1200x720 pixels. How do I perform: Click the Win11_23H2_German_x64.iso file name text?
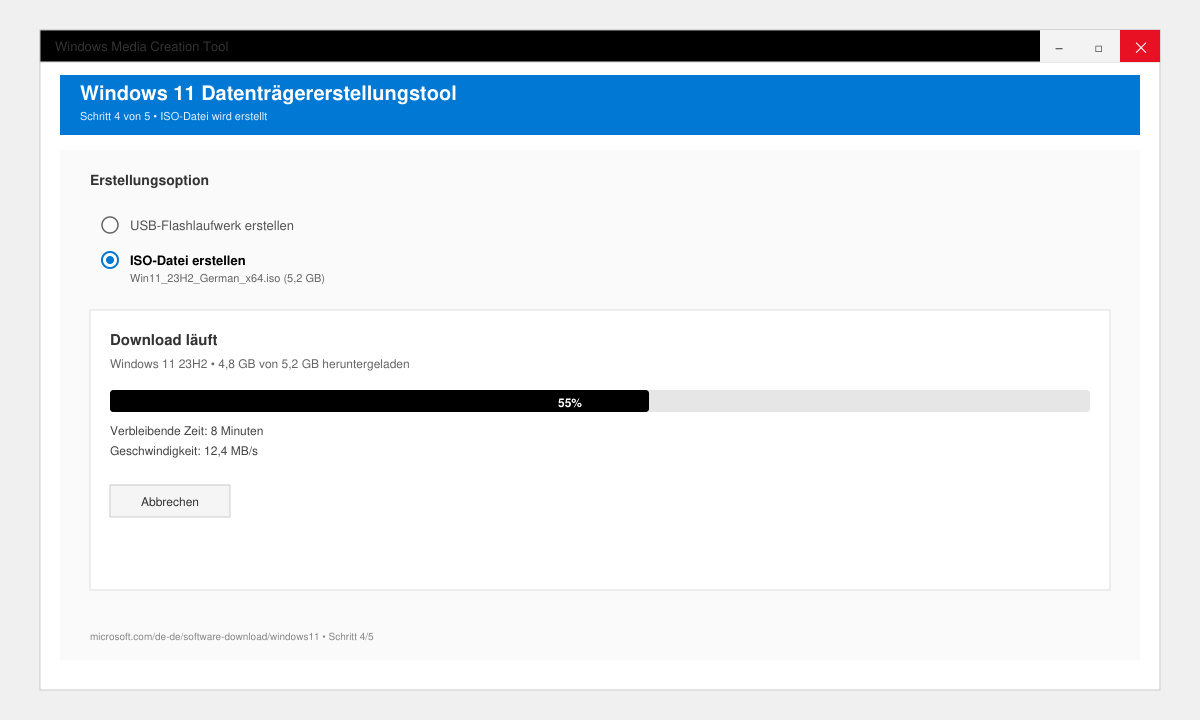click(x=227, y=278)
